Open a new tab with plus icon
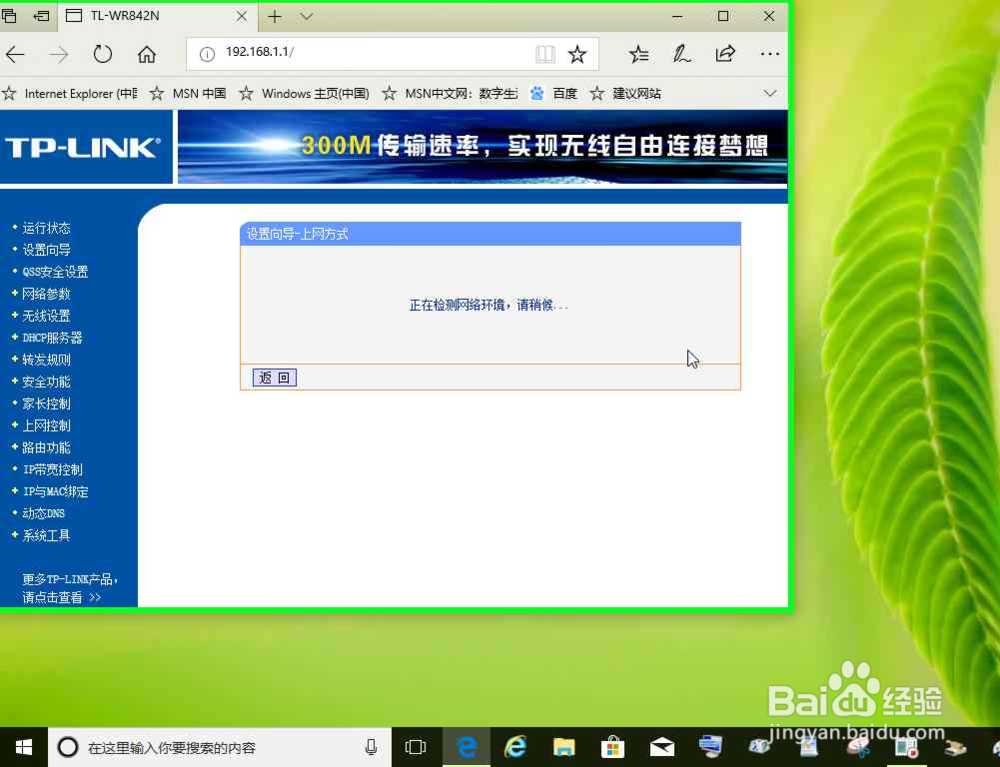The width and height of the screenshot is (1000, 767). point(275,16)
